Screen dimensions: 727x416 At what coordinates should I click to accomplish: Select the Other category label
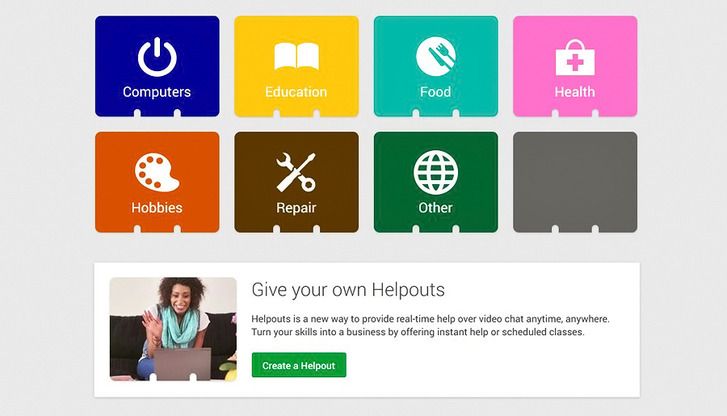click(435, 208)
